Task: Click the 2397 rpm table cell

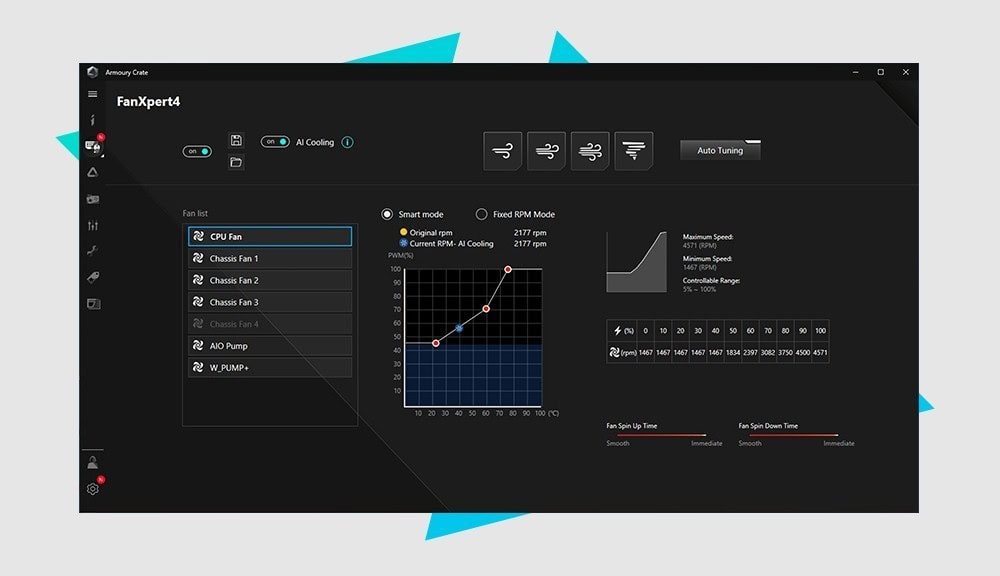Action: tap(750, 352)
